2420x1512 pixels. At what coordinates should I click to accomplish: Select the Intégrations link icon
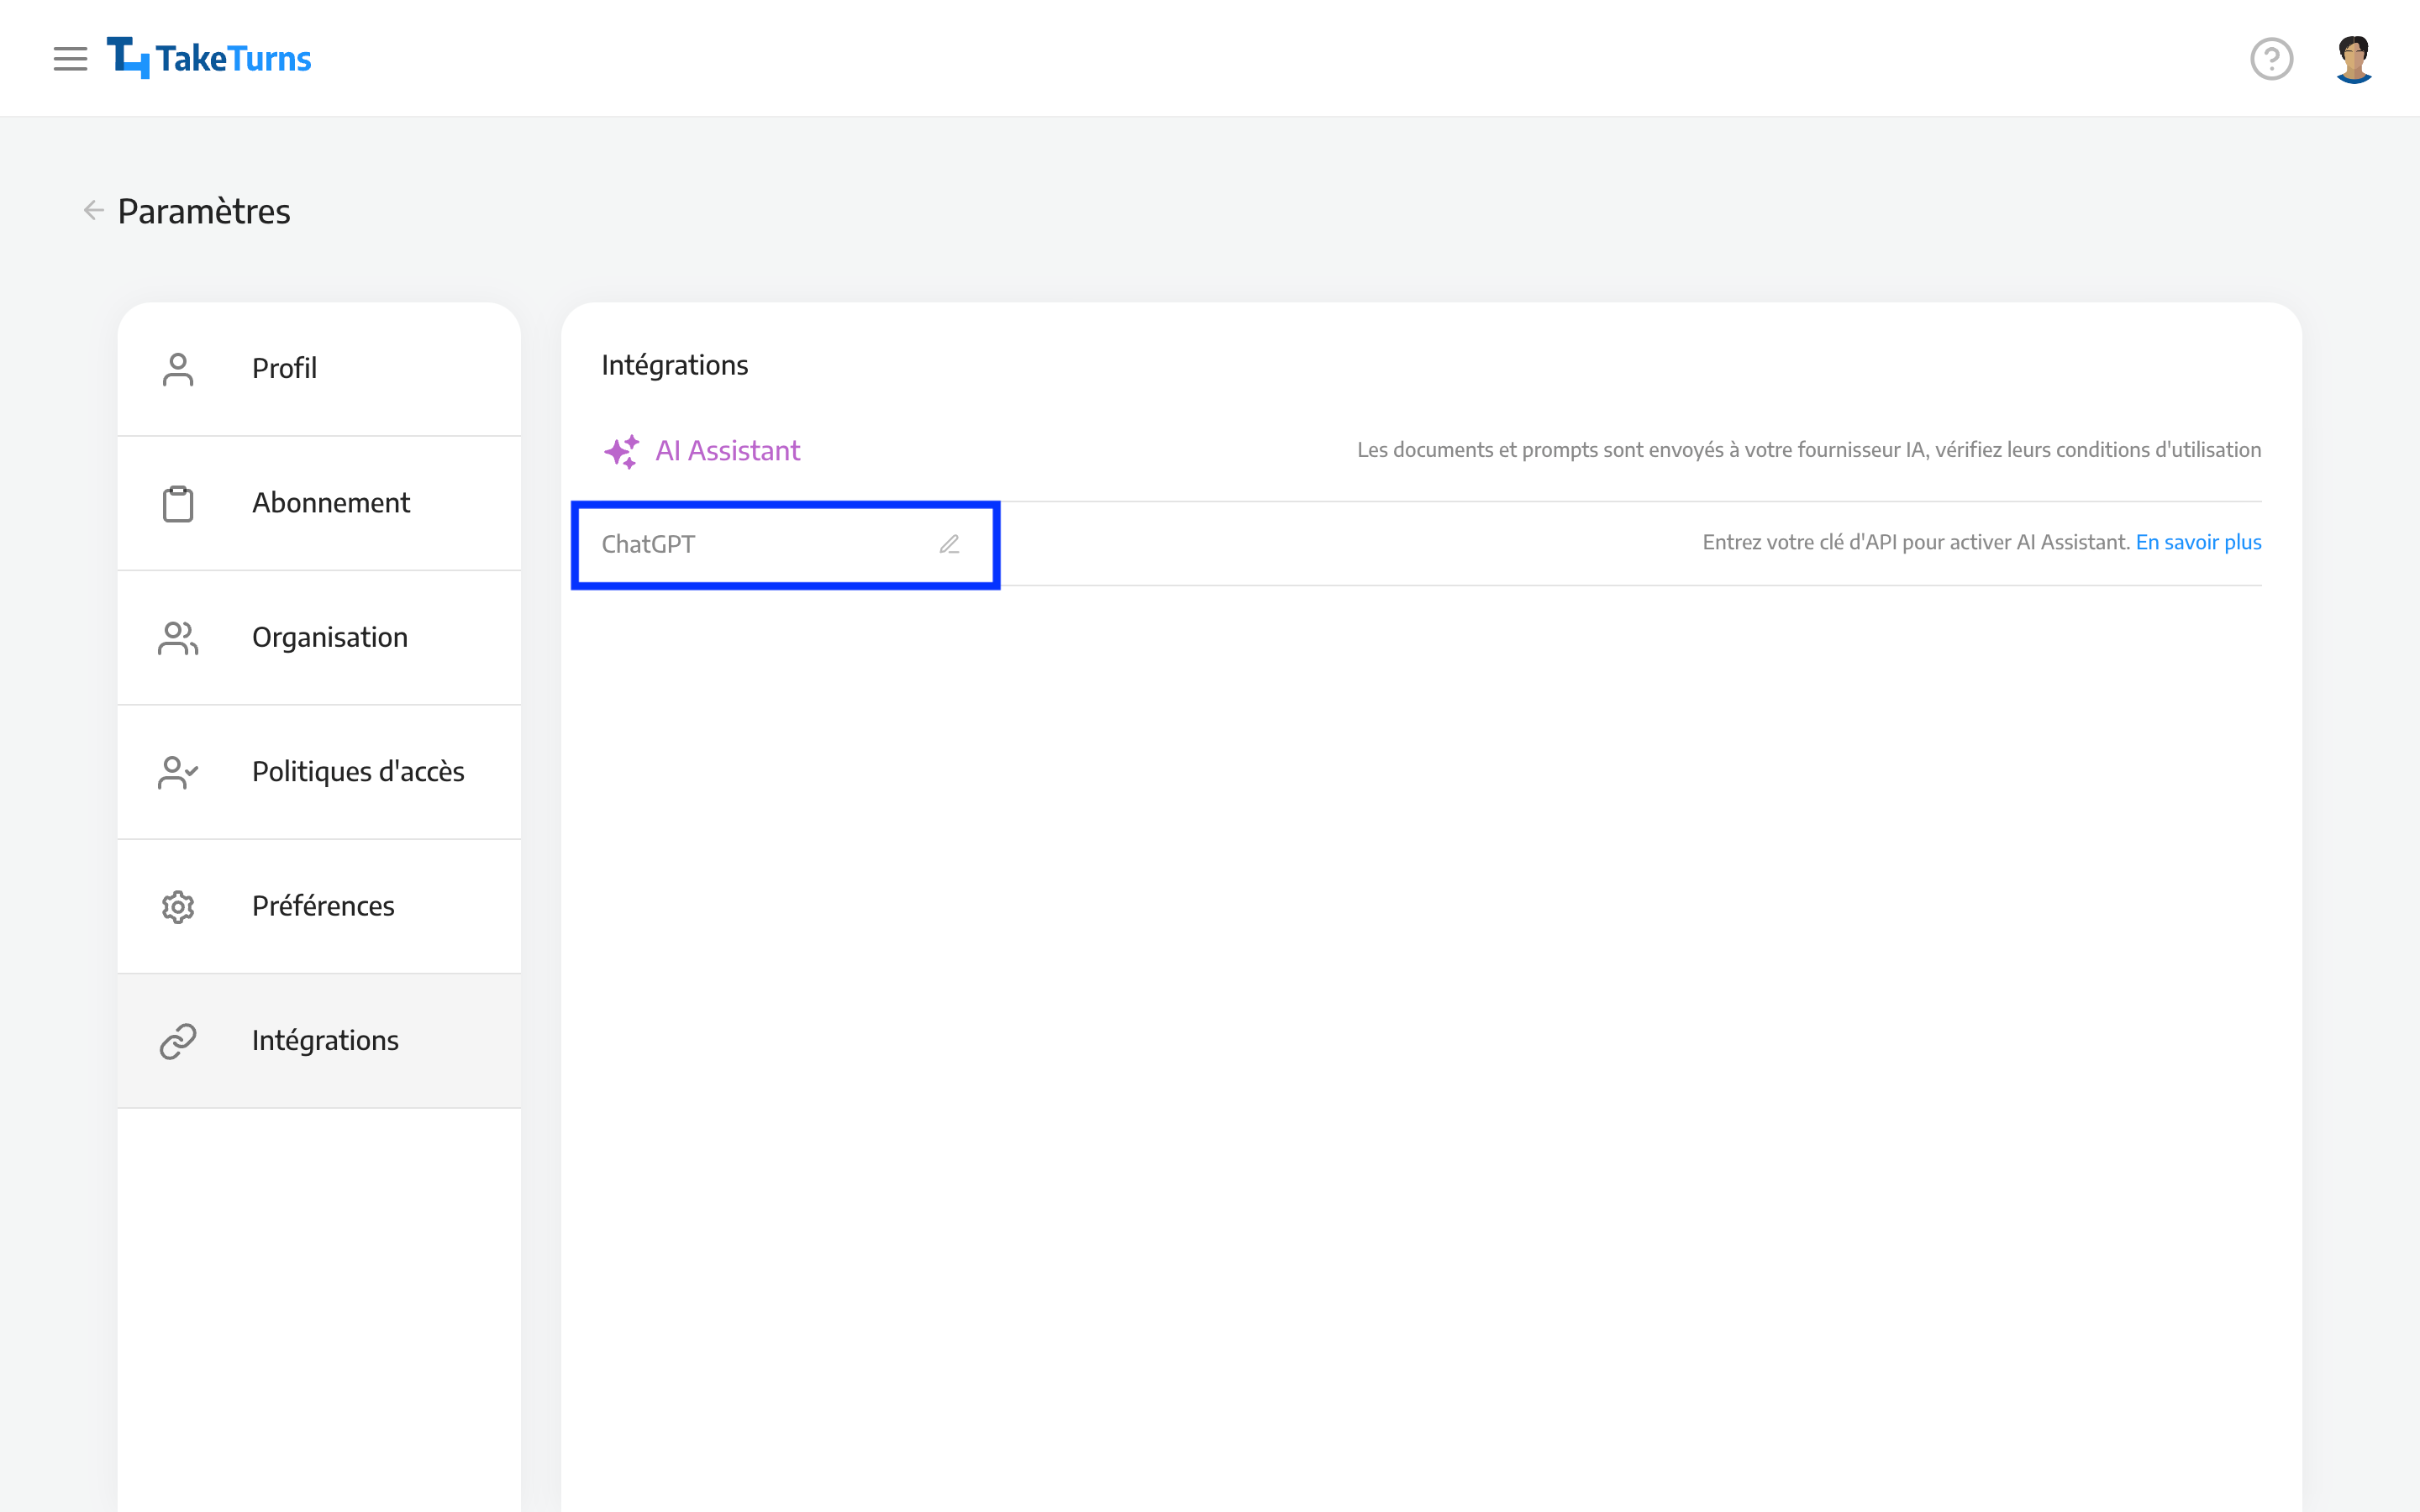click(x=176, y=1040)
